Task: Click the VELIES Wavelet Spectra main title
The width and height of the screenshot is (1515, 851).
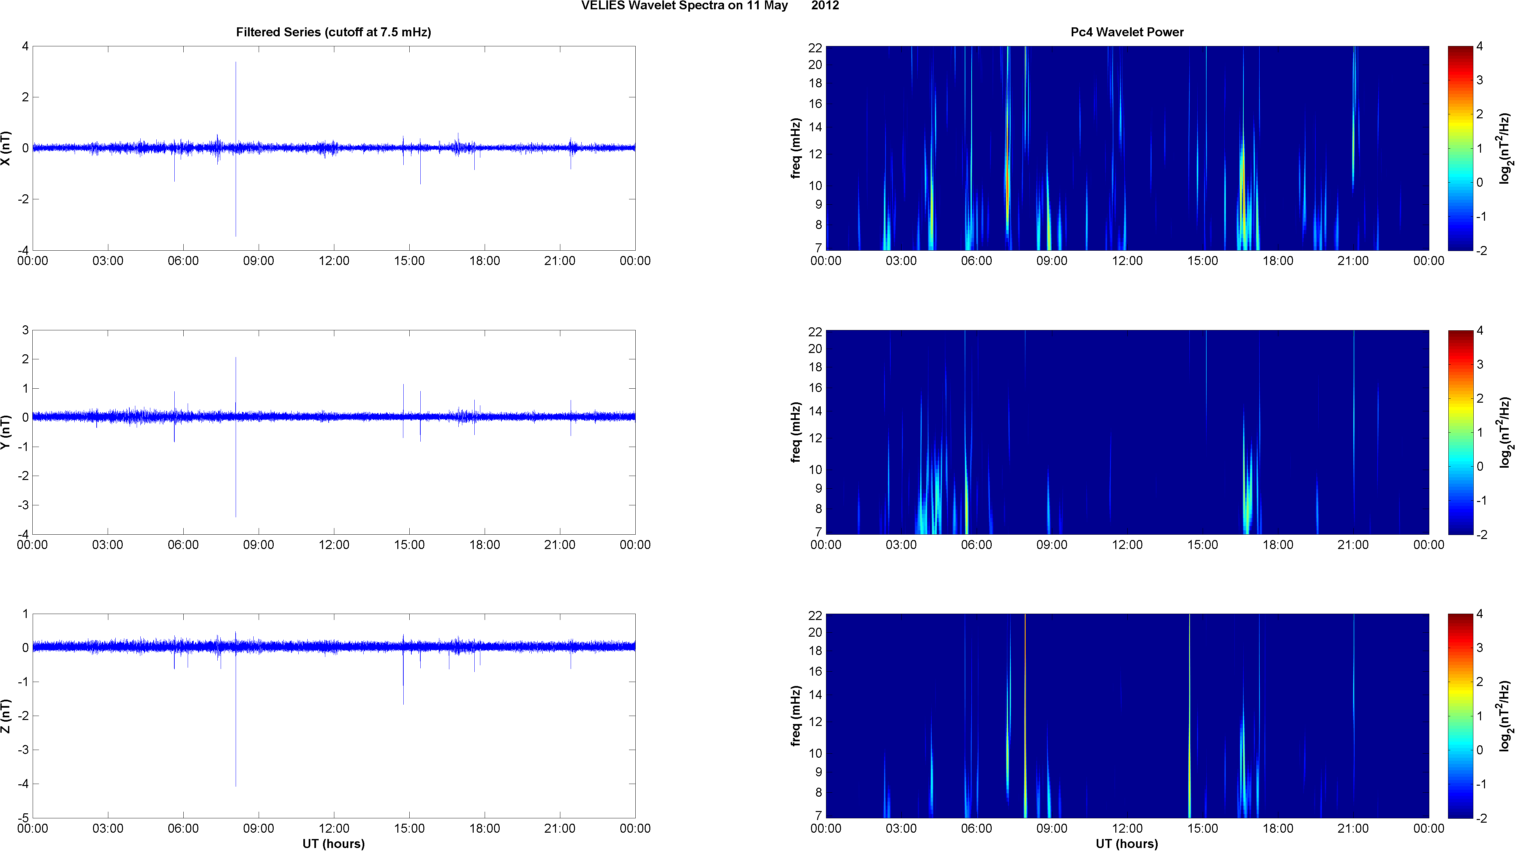Action: point(710,6)
